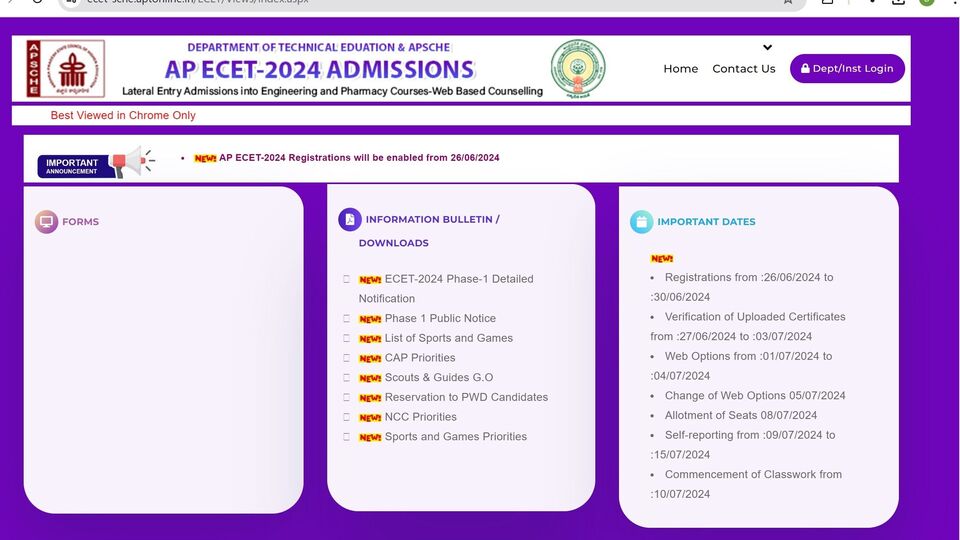Click the checkbox bullet beside NCC Priorities

pyautogui.click(x=347, y=416)
